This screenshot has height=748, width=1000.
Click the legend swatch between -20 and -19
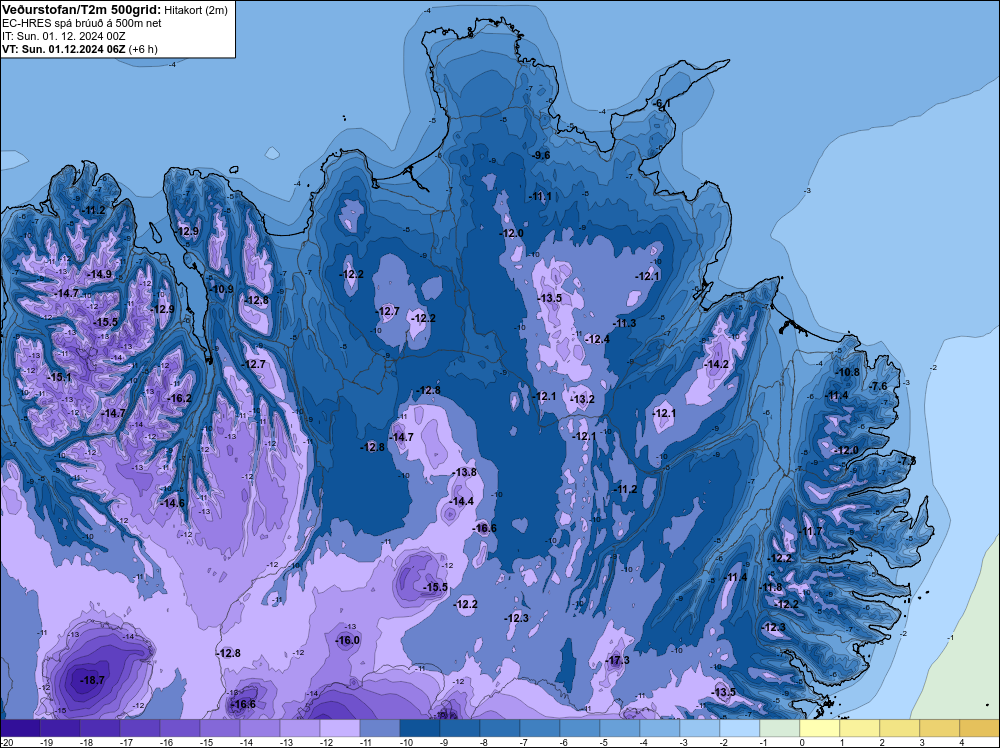point(20,728)
